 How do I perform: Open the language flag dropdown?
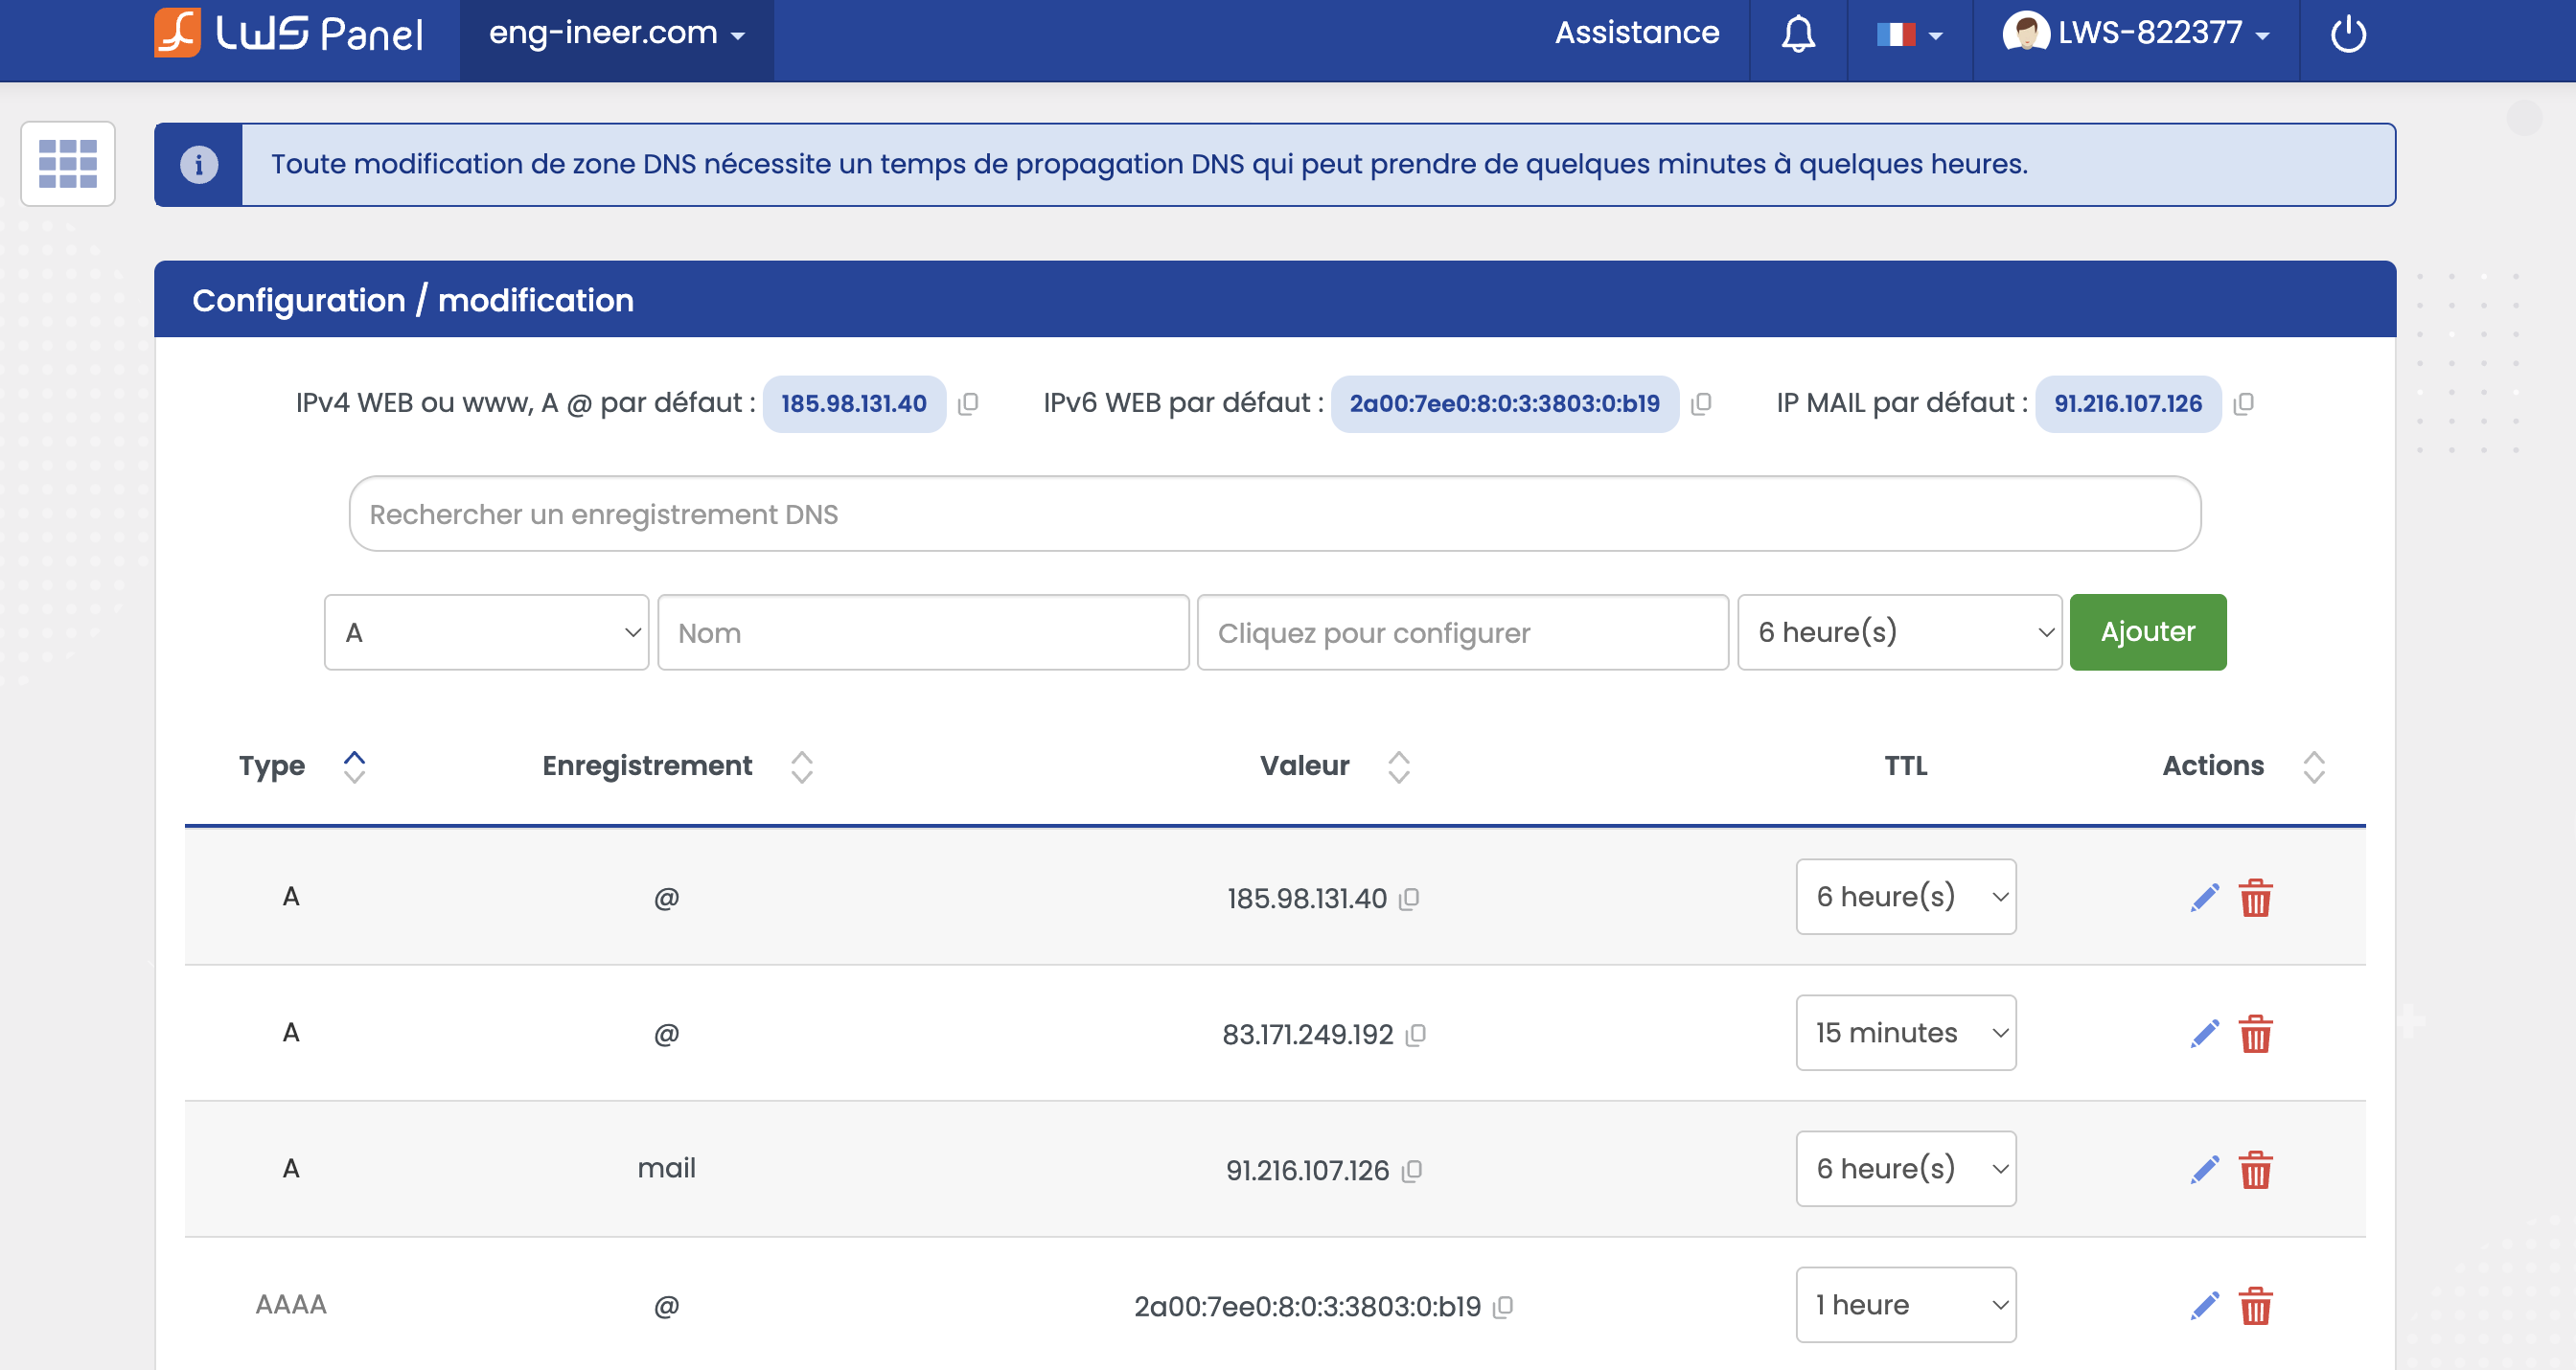[1909, 35]
